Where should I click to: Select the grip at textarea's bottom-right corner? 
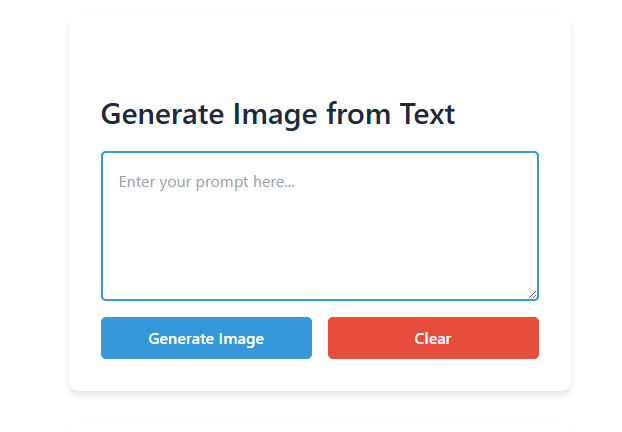[x=533, y=294]
